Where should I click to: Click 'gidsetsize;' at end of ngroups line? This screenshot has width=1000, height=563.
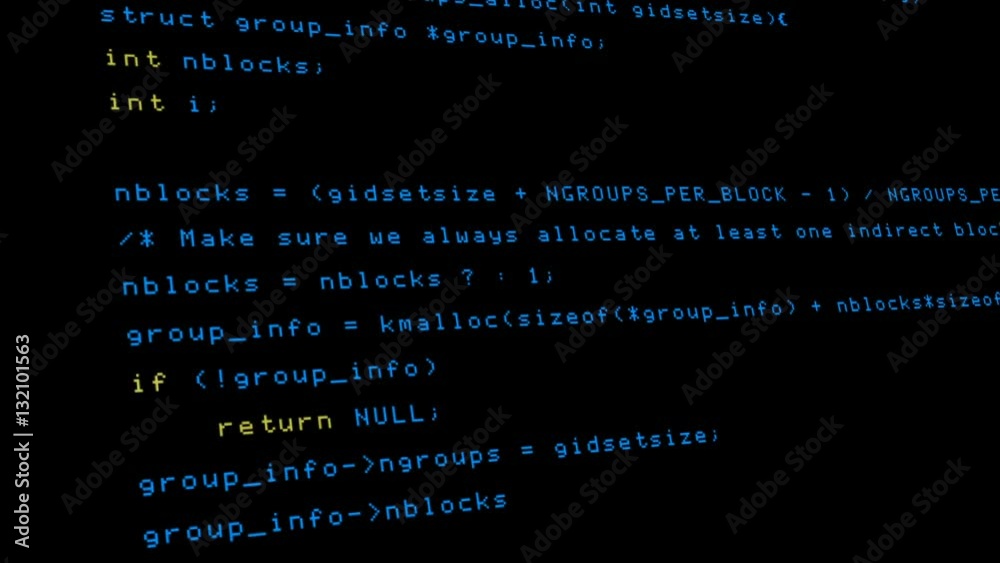pos(636,442)
